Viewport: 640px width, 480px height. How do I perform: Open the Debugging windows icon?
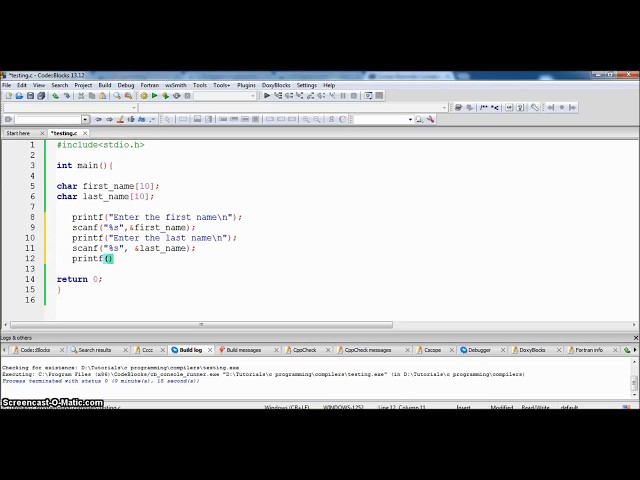[x=368, y=96]
